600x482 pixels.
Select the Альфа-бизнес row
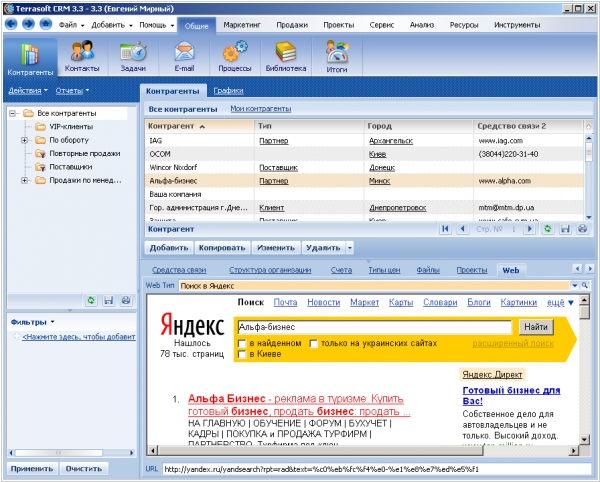364,181
